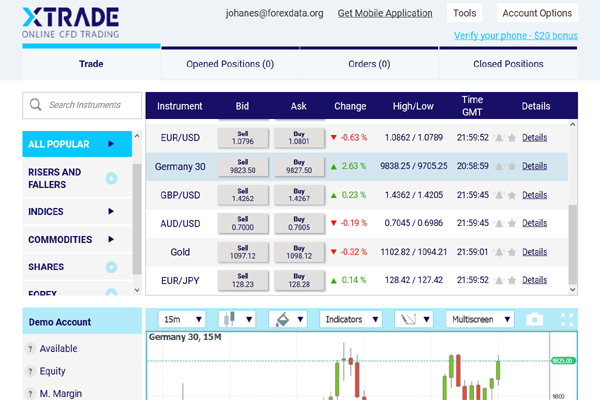Switch to Closed Positions tab
This screenshot has height=400, width=600.
508,64
